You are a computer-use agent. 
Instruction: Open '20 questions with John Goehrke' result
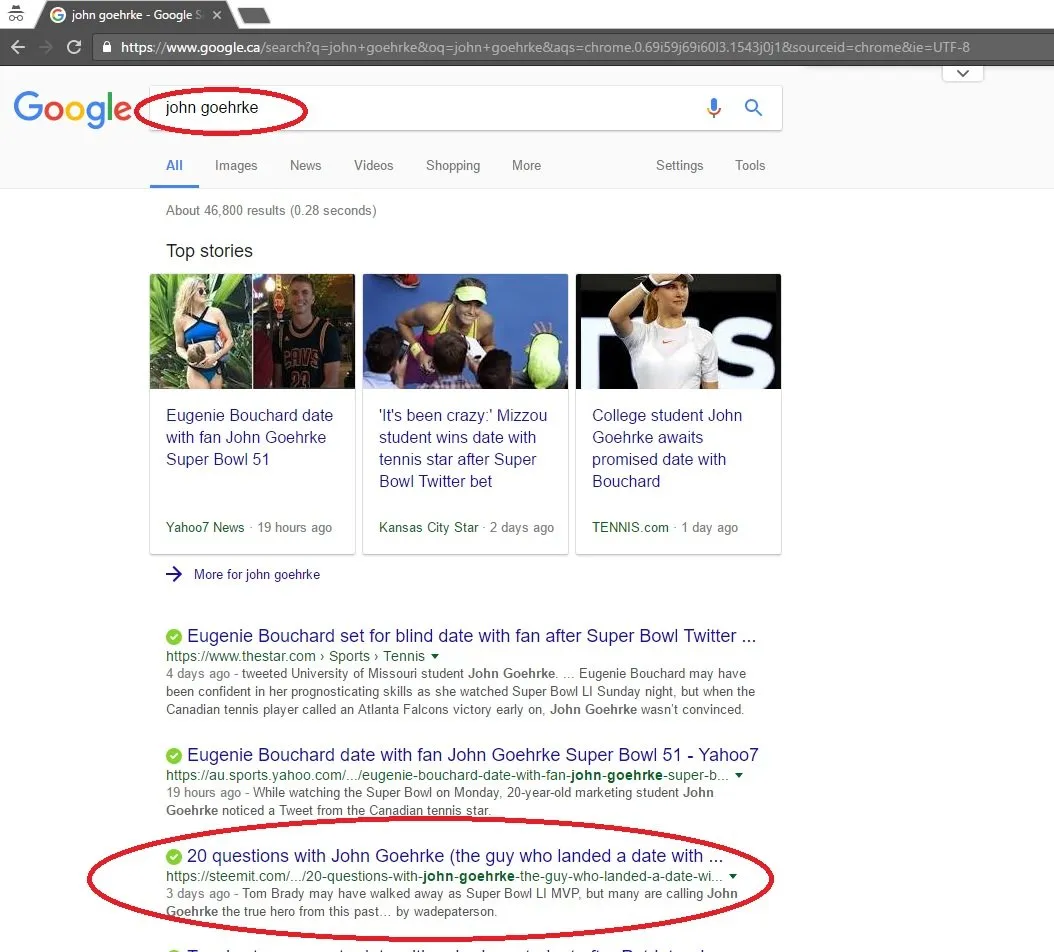455,856
